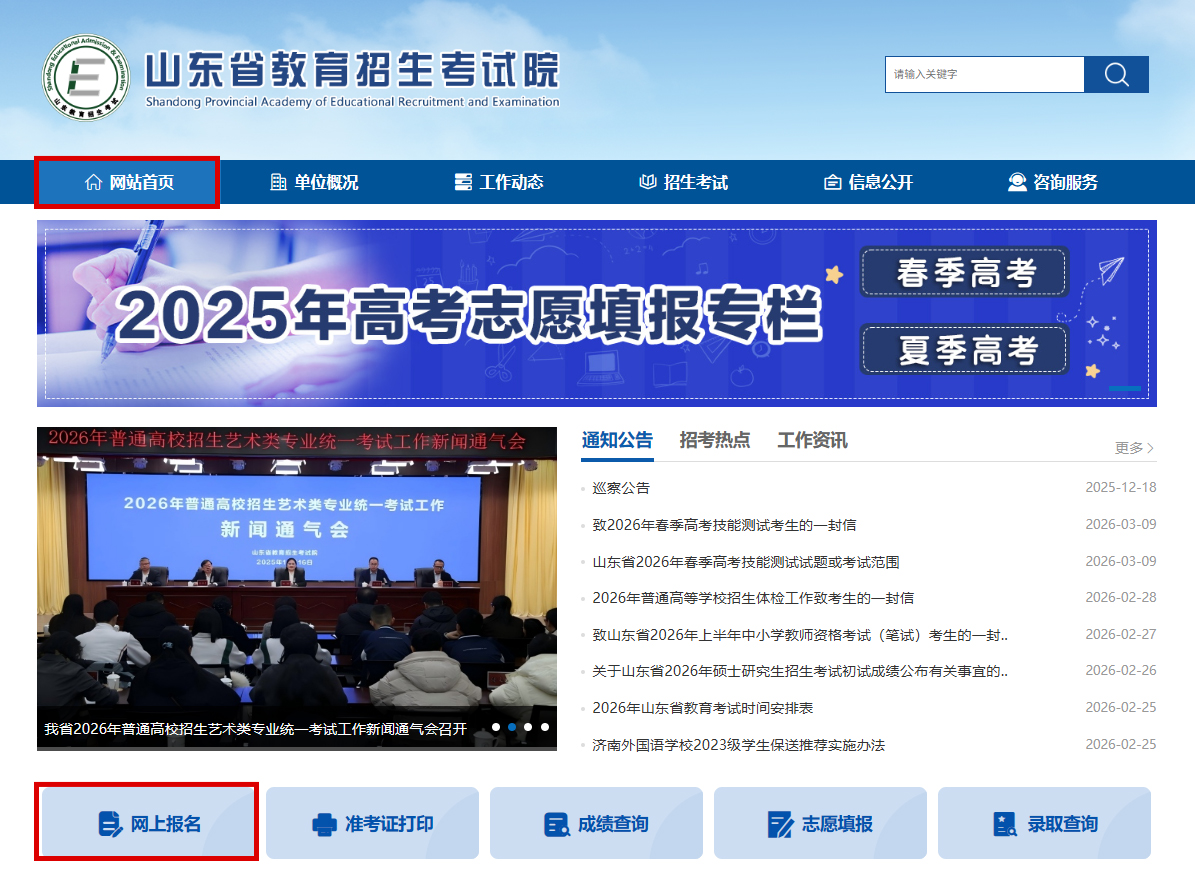Click the academy logo emblem
The image size is (1195, 876).
(86, 76)
